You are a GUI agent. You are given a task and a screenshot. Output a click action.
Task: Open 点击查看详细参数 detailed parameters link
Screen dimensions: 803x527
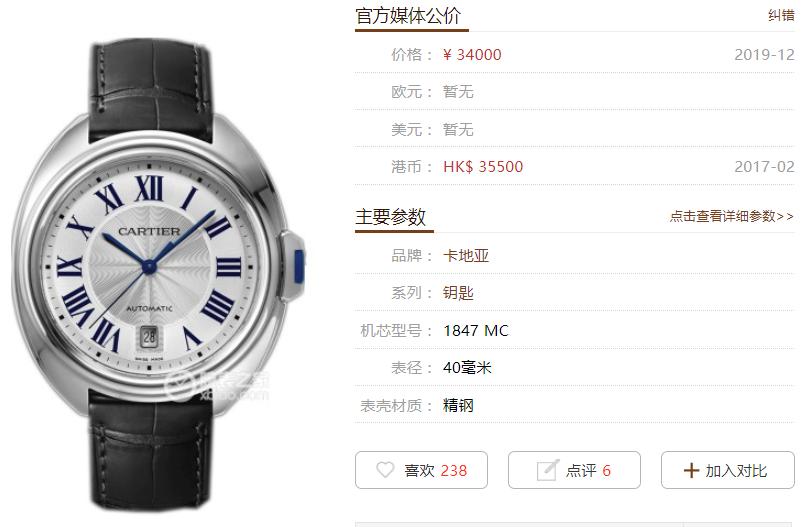[x=732, y=216]
